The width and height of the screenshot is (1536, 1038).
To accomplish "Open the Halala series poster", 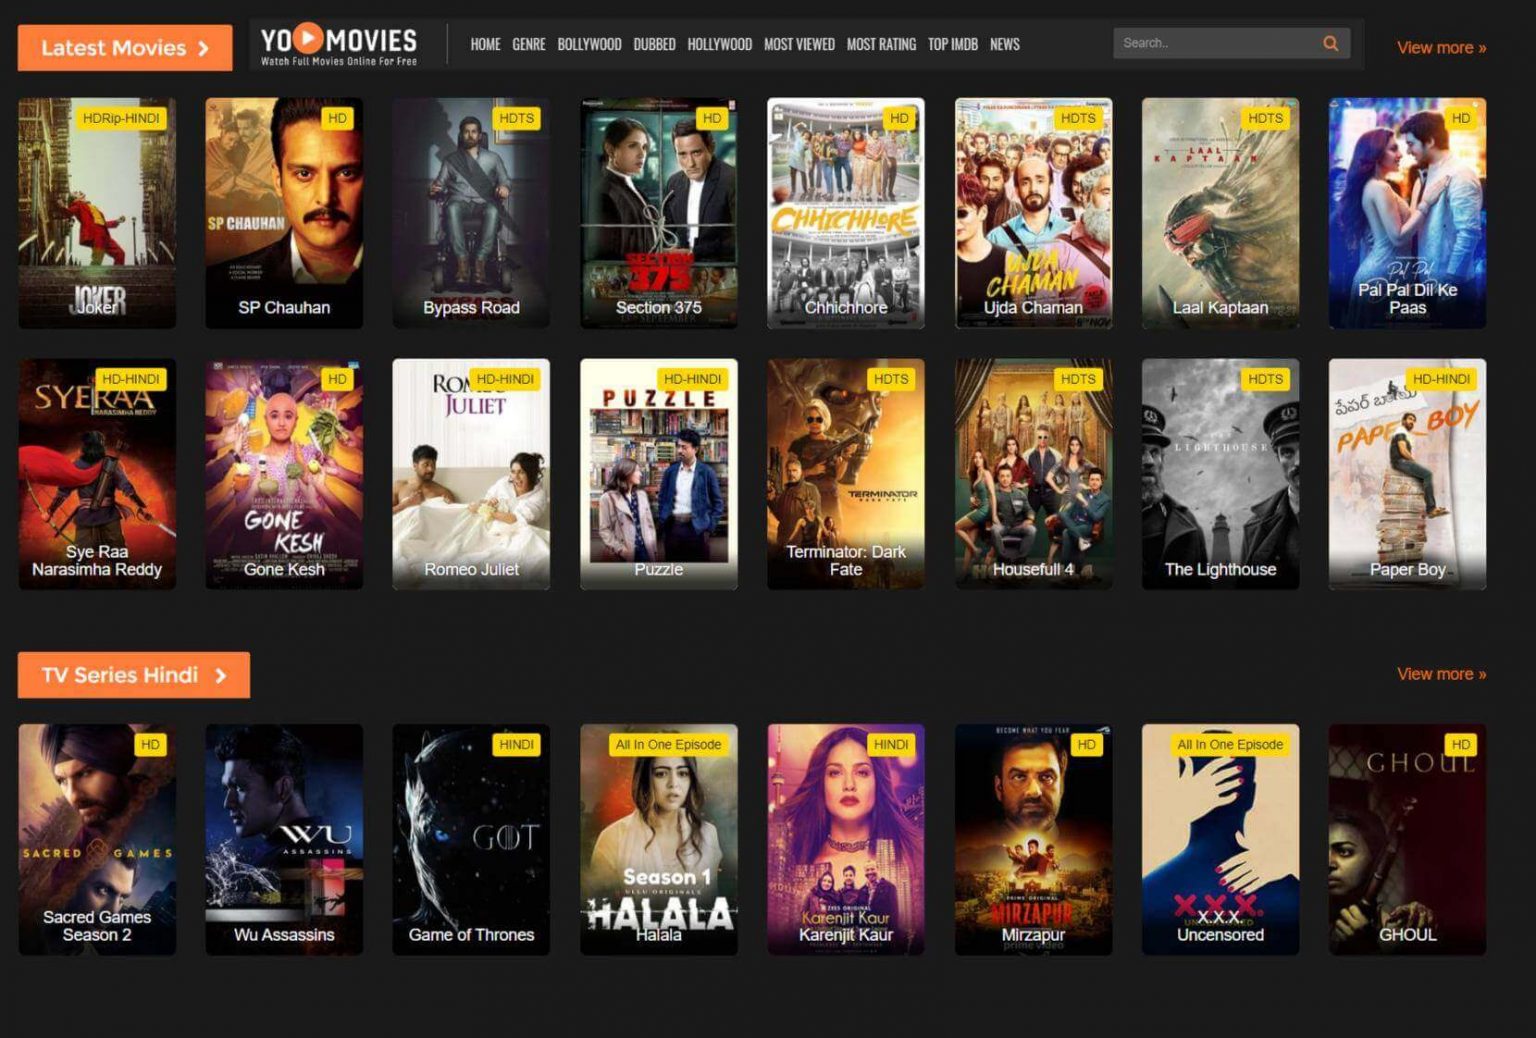I will click(x=659, y=840).
